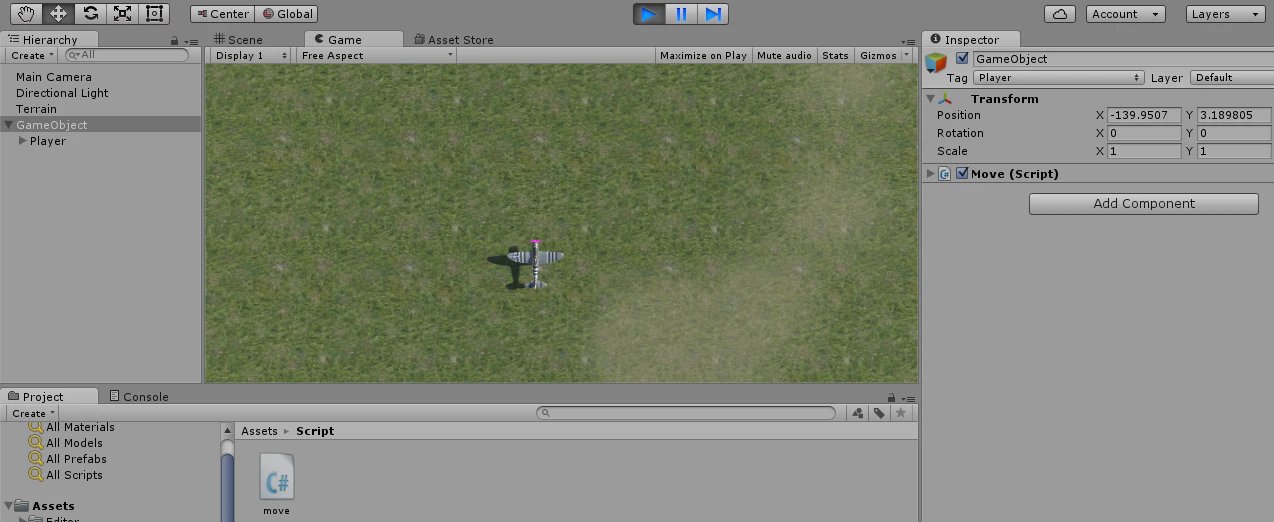The width and height of the screenshot is (1274, 522).
Task: Open the Gizmos dropdown arrow
Action: (907, 56)
